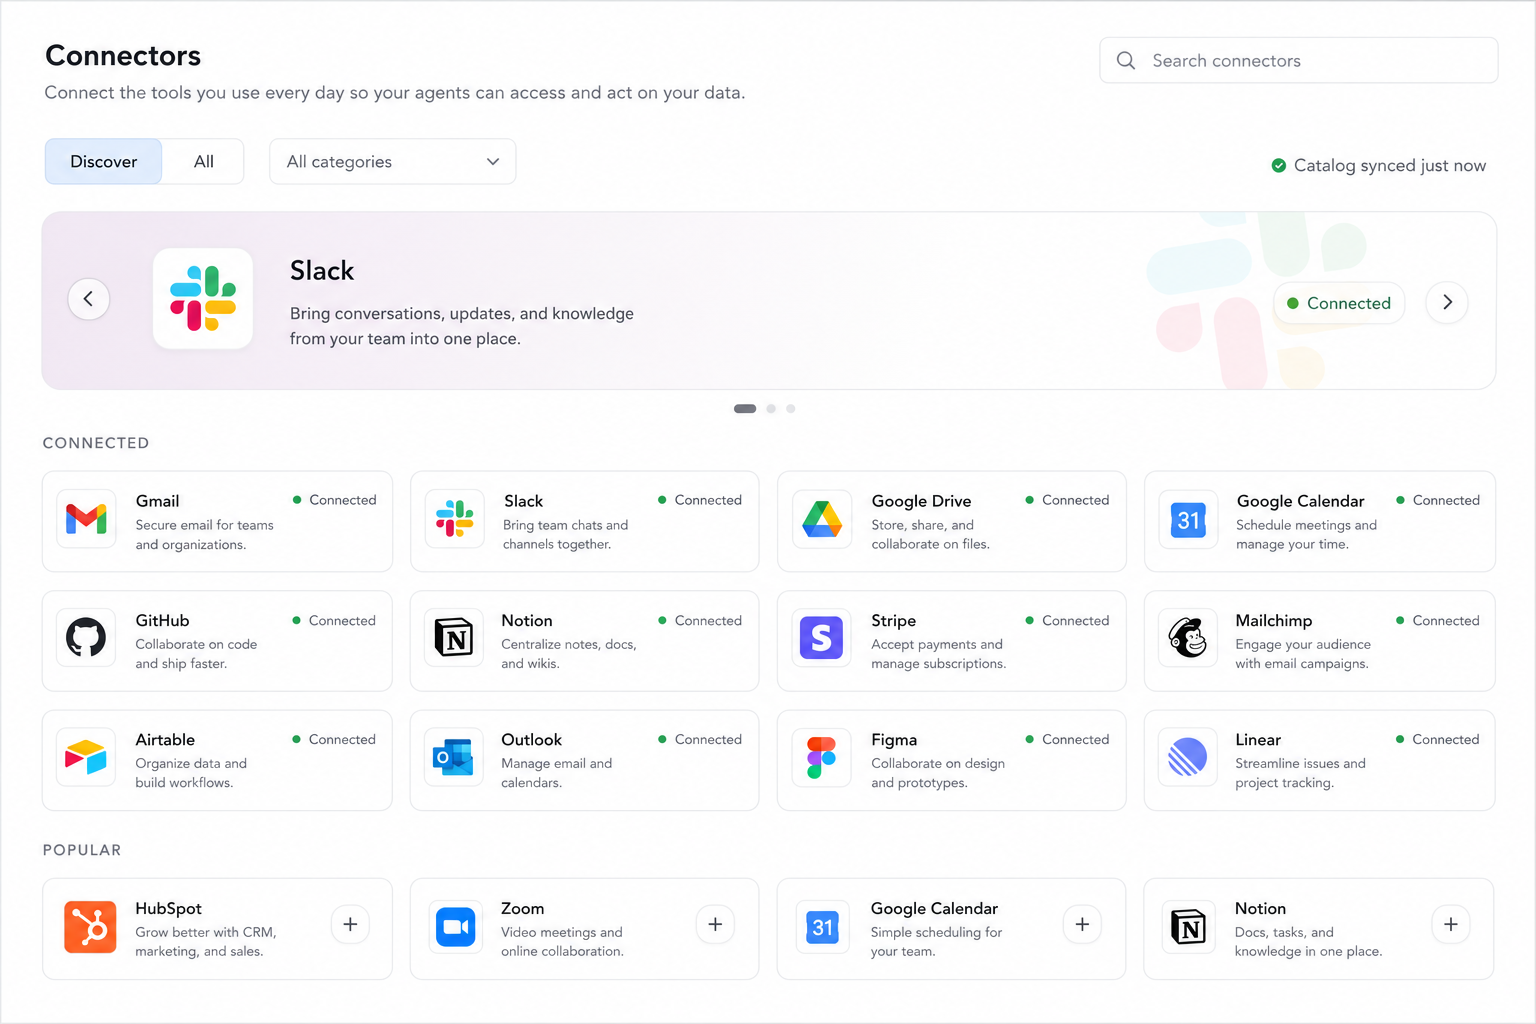Click 'Accept payments and manage subscriptions' description
Viewport: 1536px width, 1024px height.
click(x=938, y=654)
